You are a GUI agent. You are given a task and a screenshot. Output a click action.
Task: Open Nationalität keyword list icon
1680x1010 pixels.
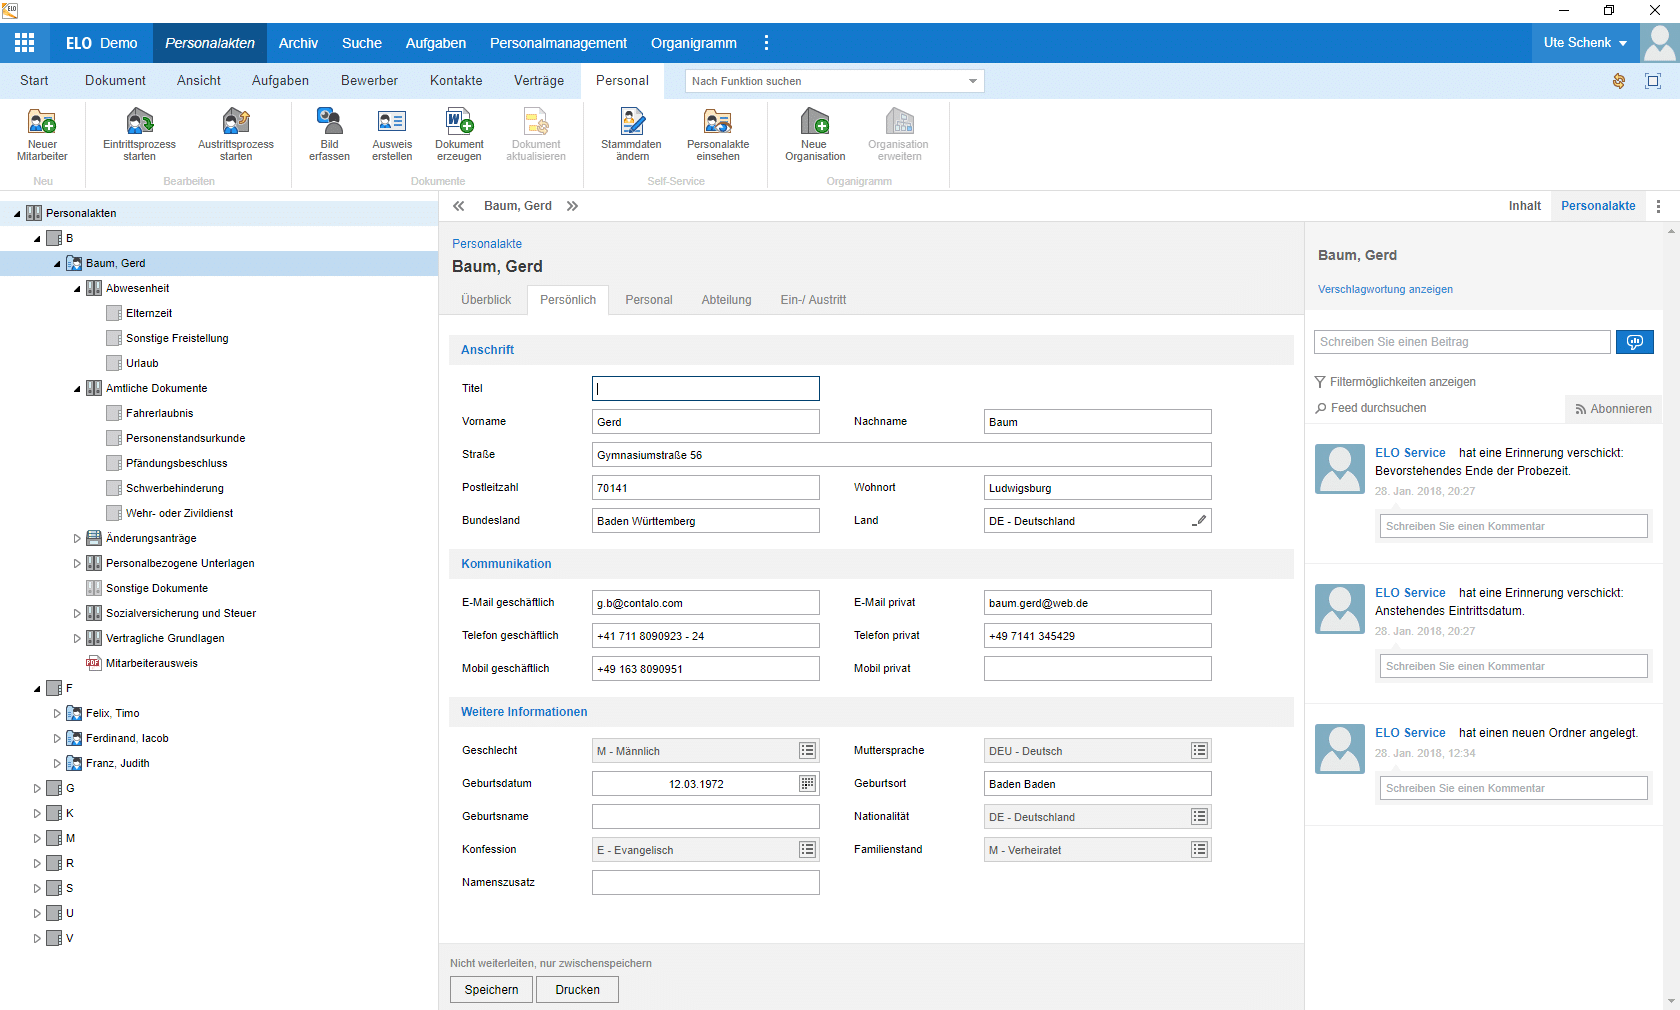(1200, 817)
